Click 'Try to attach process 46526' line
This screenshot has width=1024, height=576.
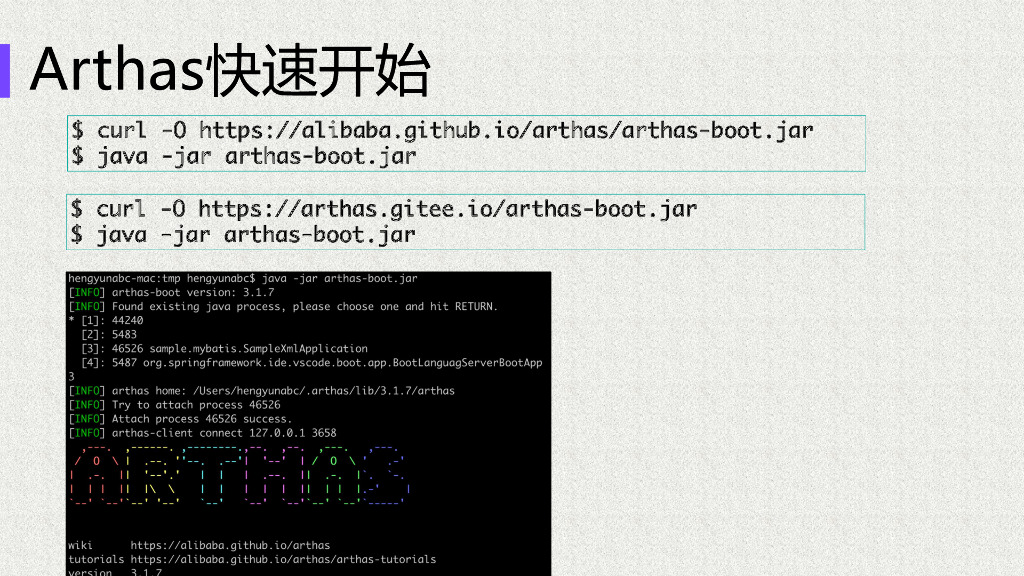click(174, 405)
